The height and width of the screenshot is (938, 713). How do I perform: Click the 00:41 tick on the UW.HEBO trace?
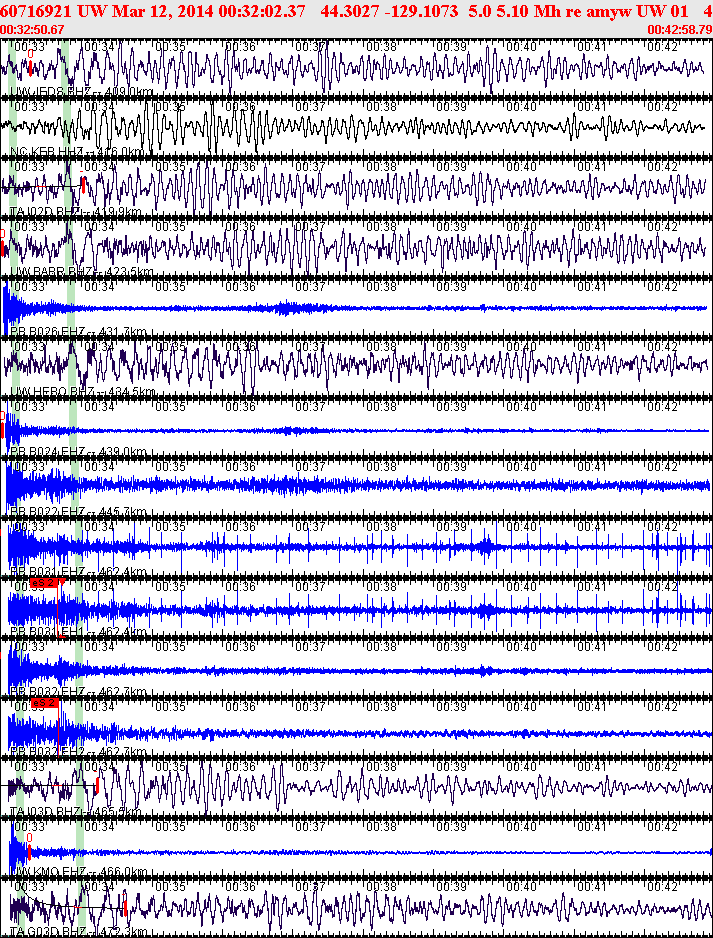pos(592,346)
